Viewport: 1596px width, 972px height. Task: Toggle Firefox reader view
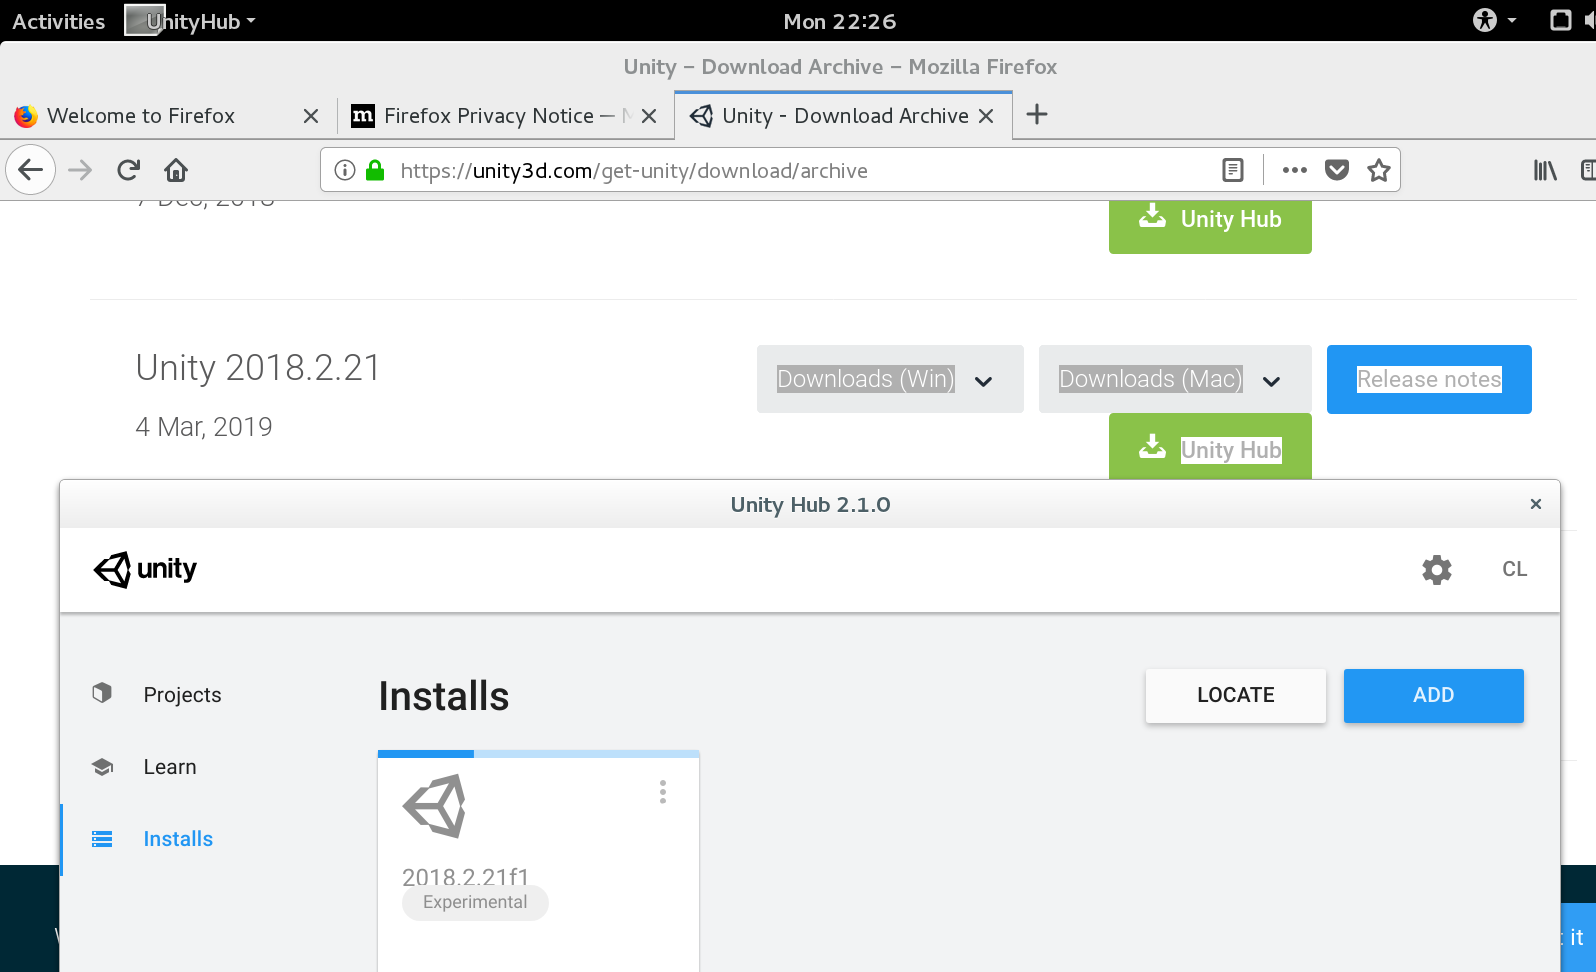click(1233, 170)
